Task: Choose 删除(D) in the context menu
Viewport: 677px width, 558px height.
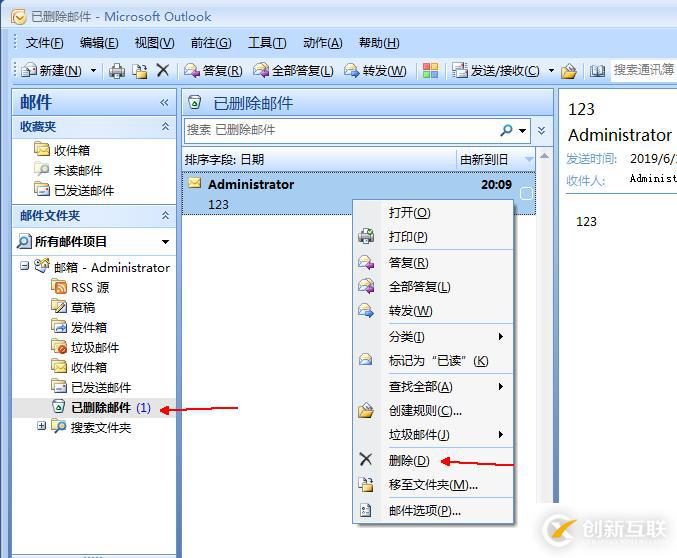Action: pos(433,460)
